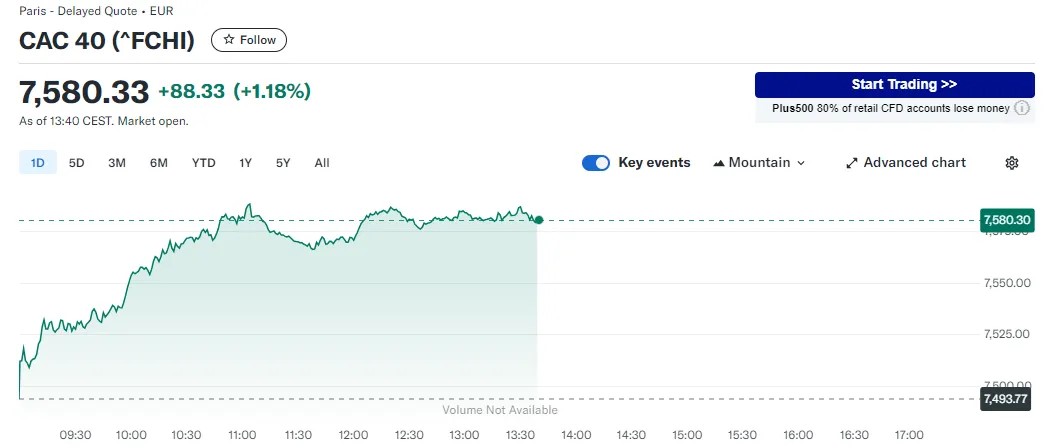Expand the Mountain chart style dropdown
Screen dimensions: 1046x448
click(x=759, y=163)
